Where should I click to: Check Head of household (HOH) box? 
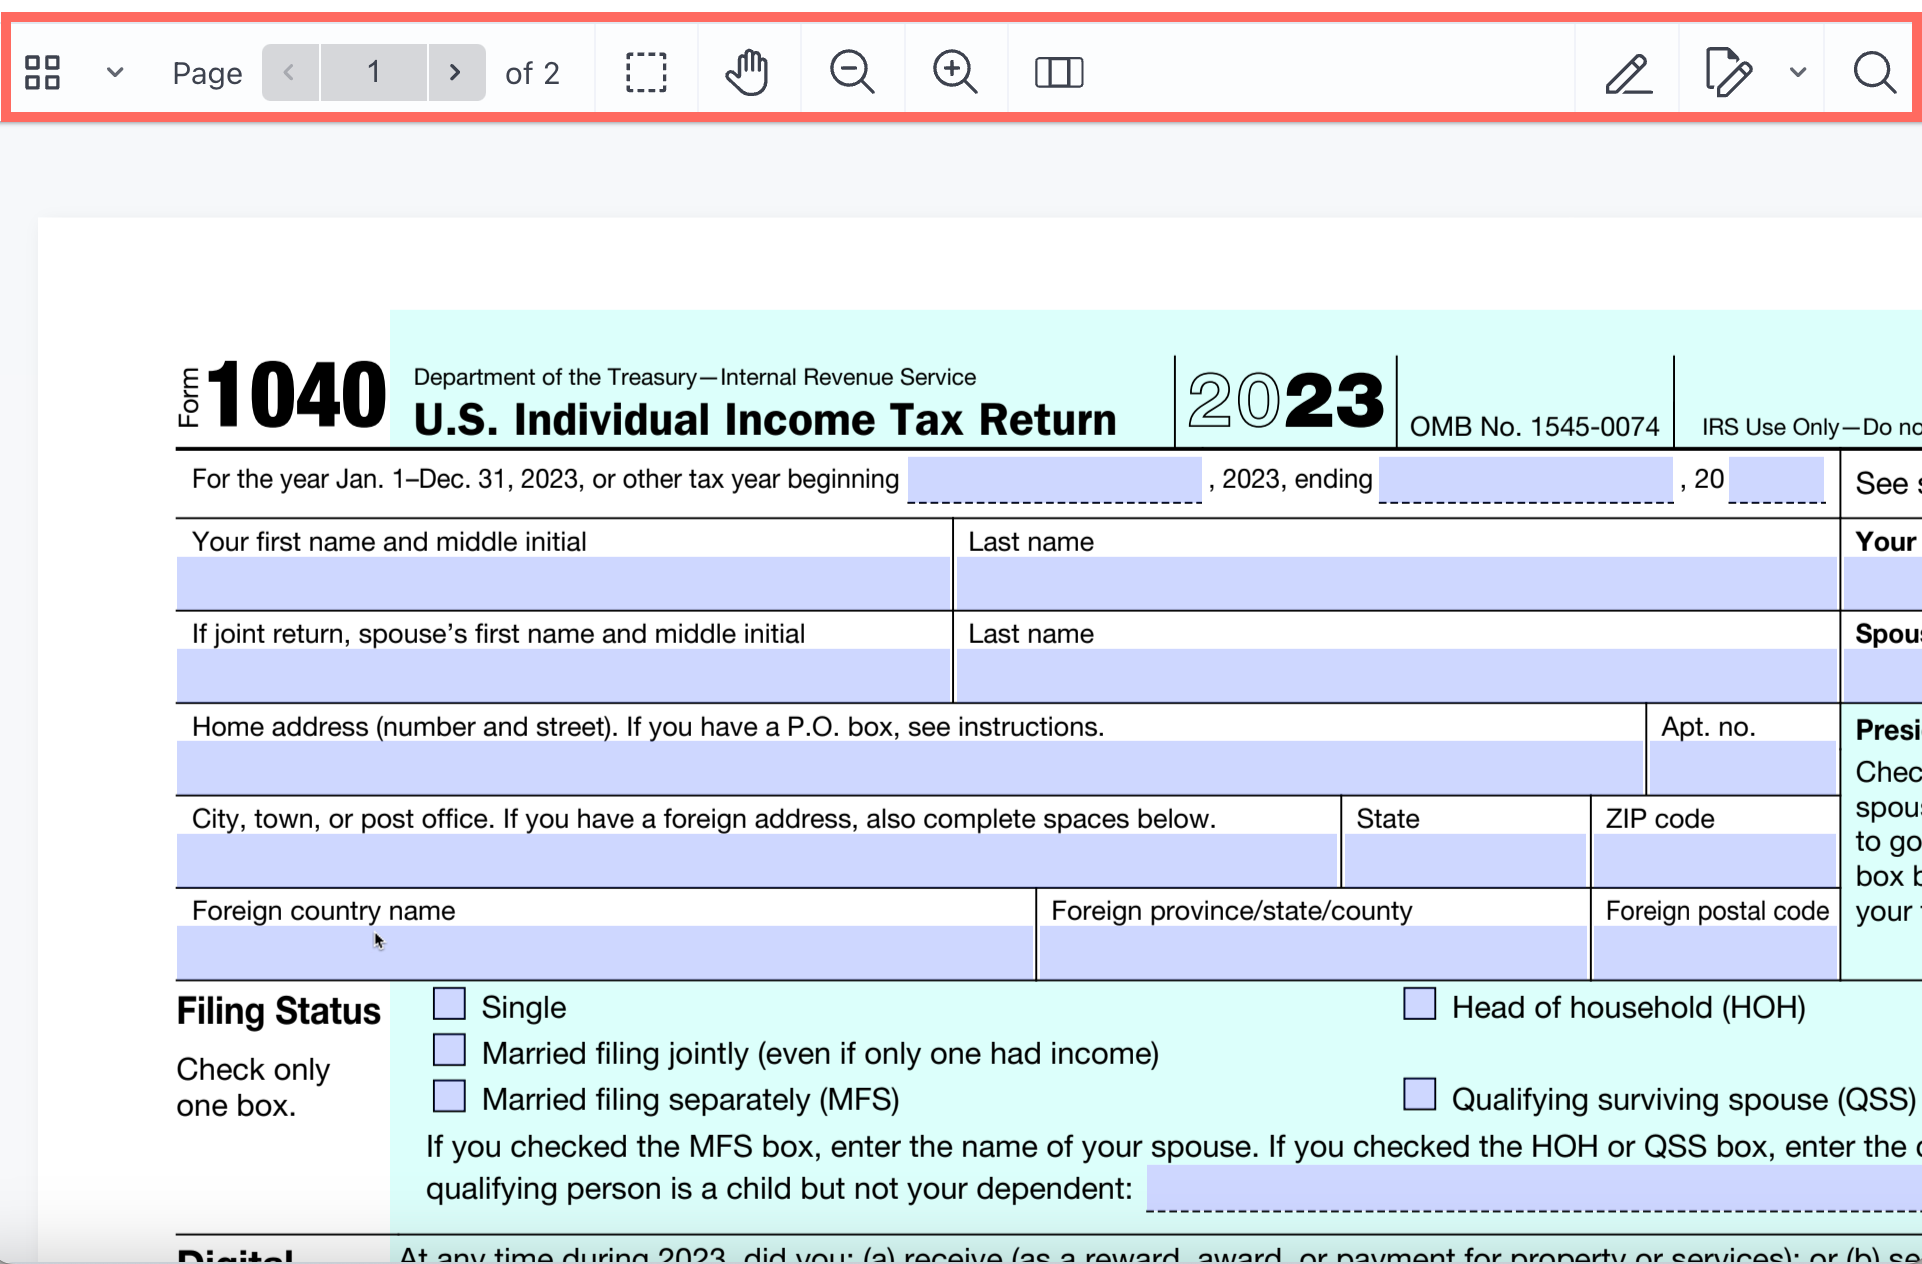(x=1419, y=1004)
